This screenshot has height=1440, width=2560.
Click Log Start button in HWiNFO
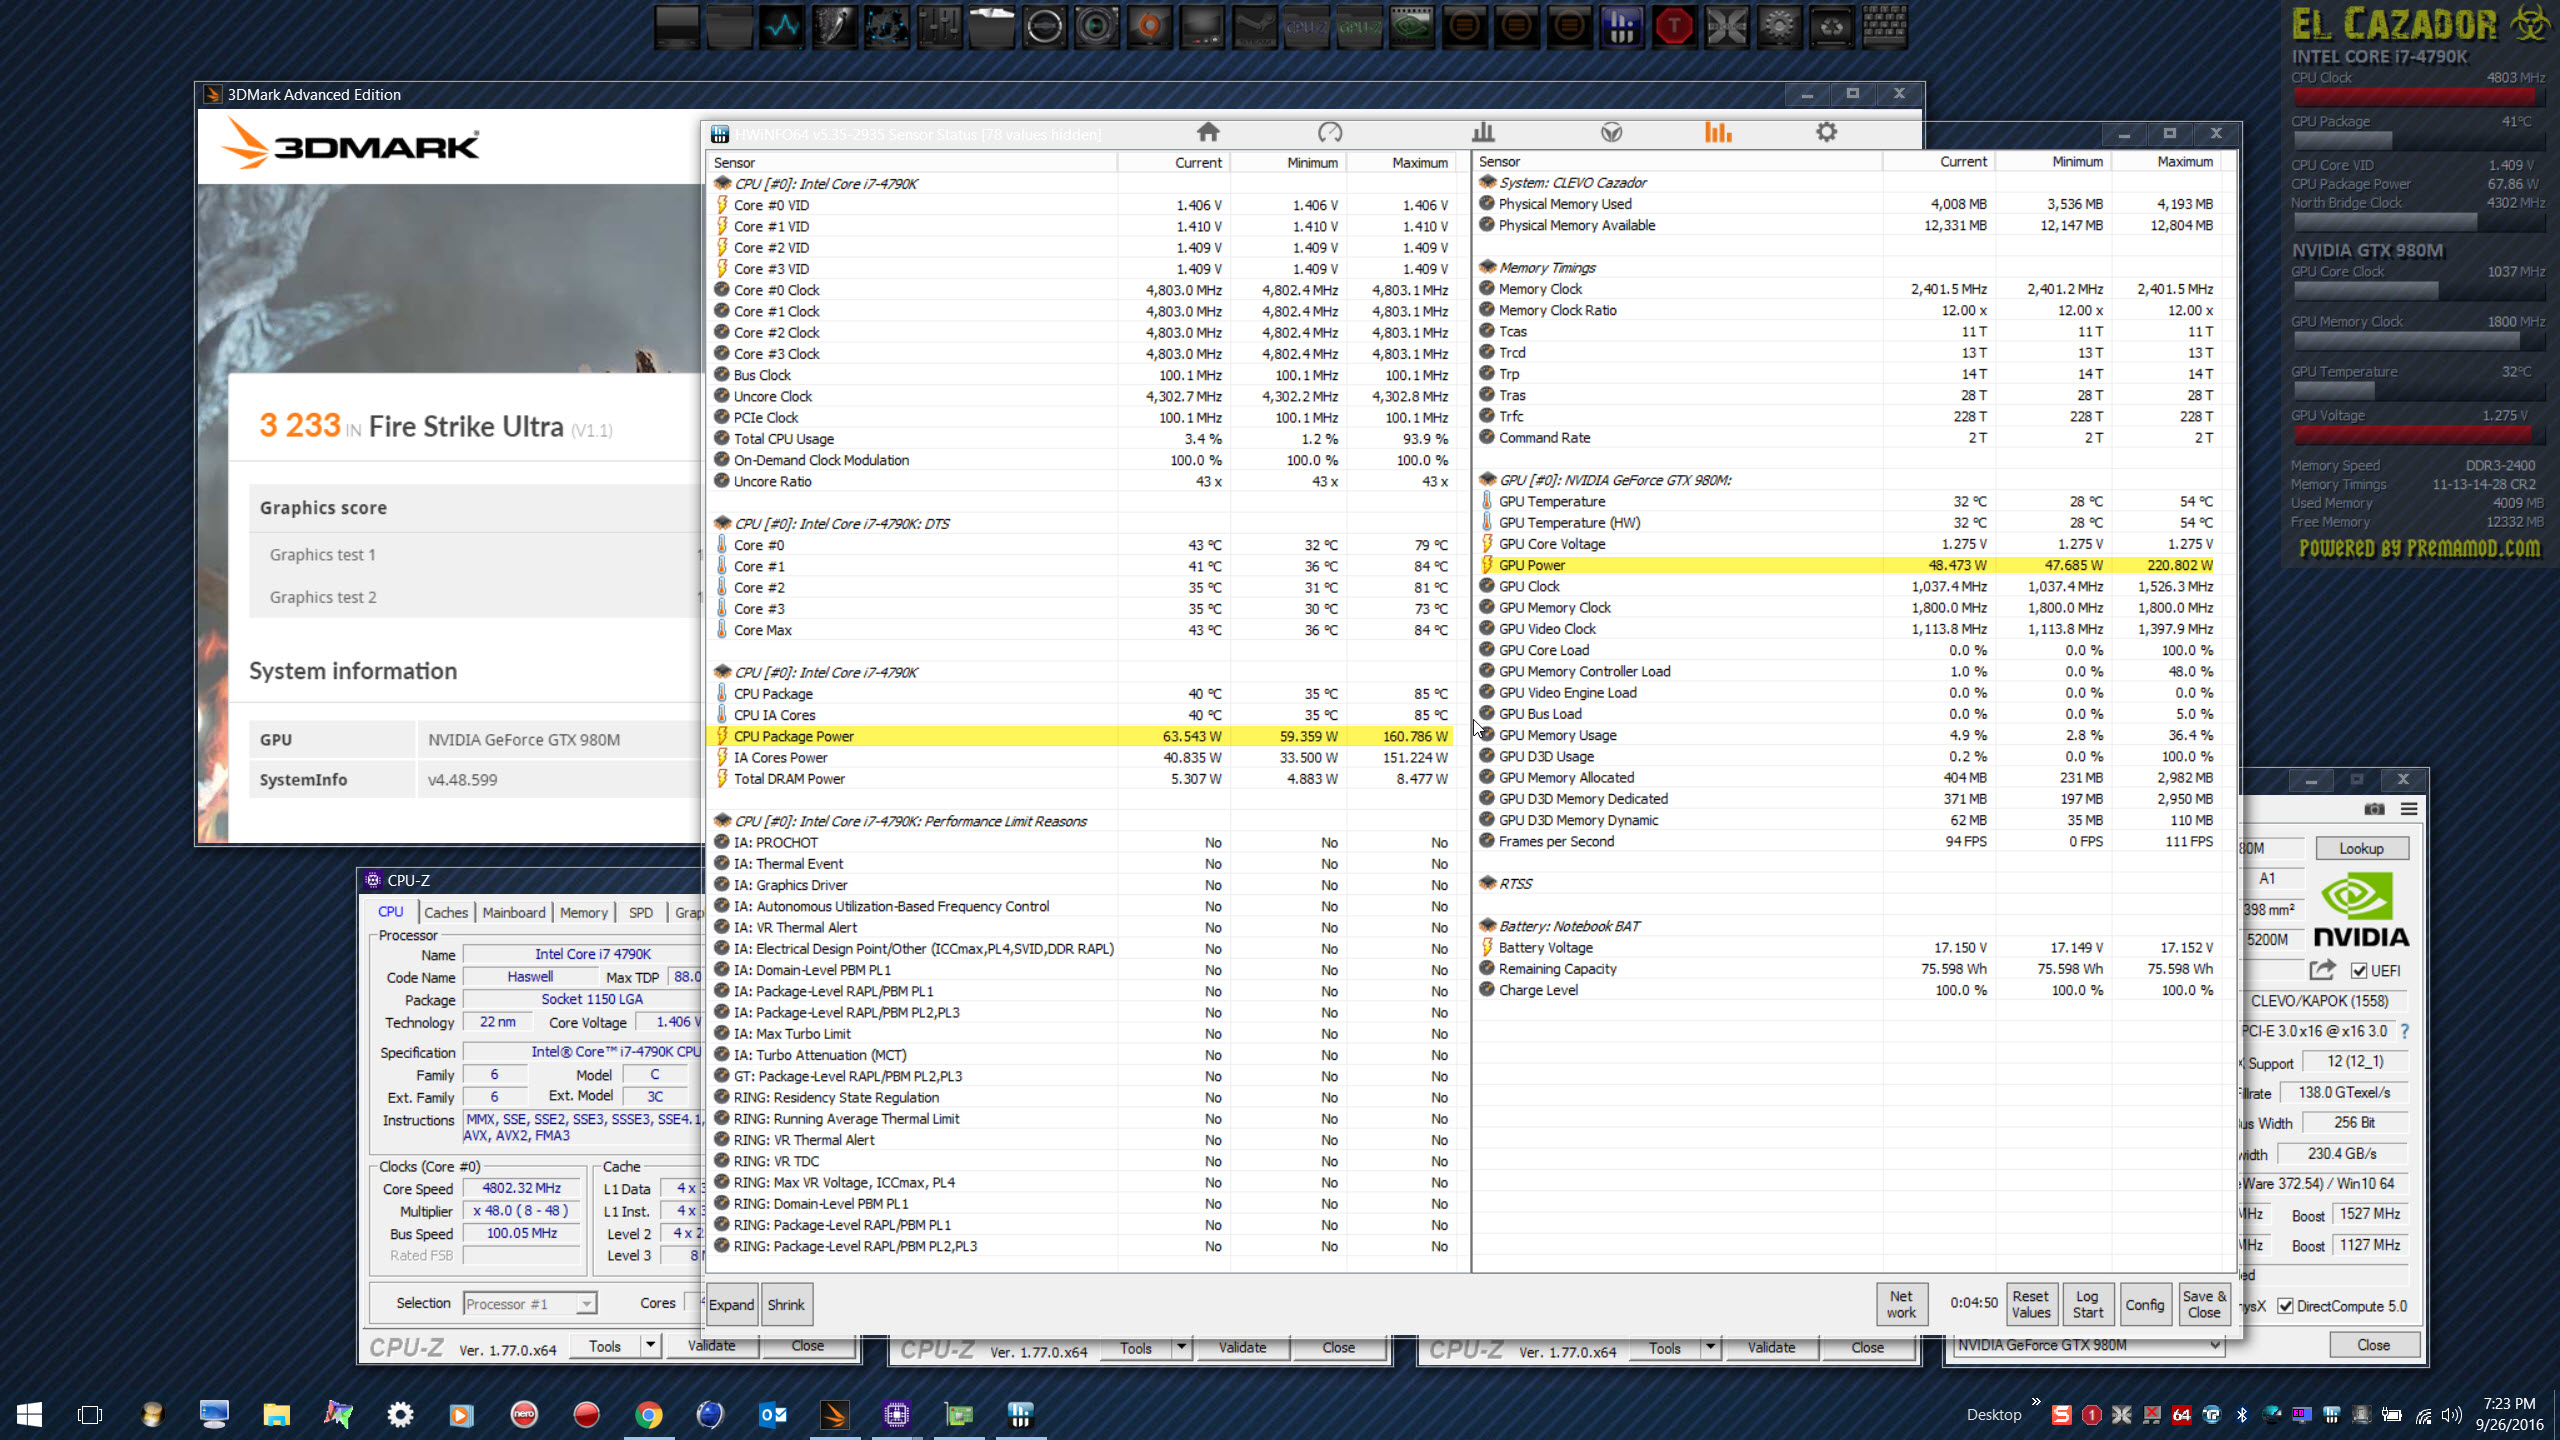tap(2088, 1304)
